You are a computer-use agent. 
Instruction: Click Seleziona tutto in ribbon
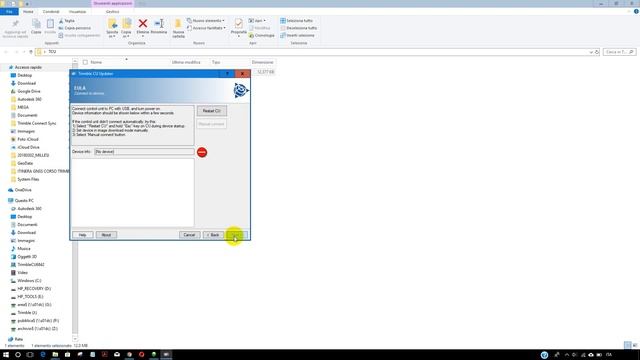pos(297,20)
